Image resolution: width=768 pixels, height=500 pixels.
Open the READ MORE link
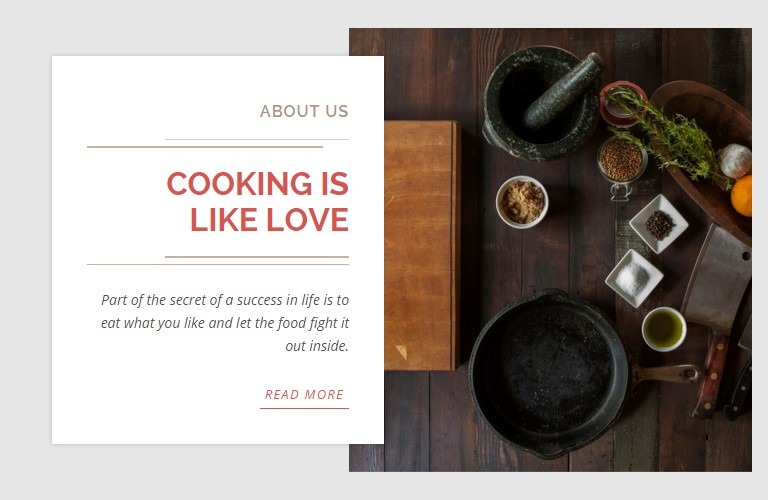coord(304,395)
